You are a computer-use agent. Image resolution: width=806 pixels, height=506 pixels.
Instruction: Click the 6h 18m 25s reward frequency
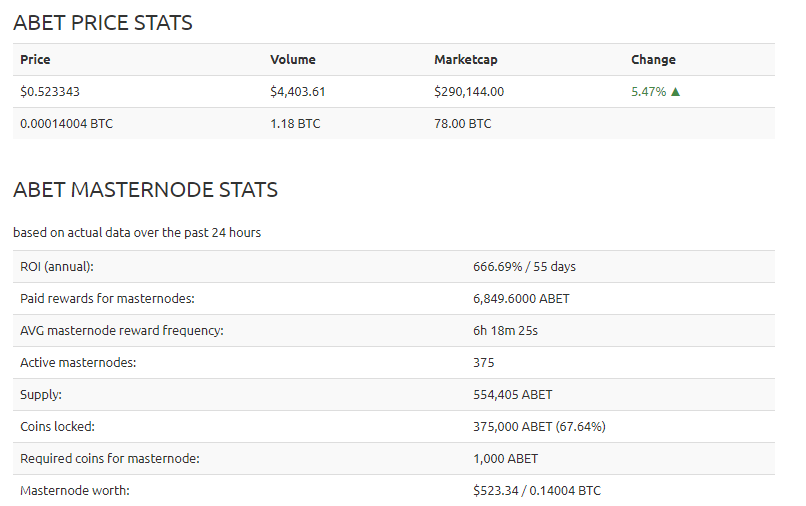[x=505, y=331]
